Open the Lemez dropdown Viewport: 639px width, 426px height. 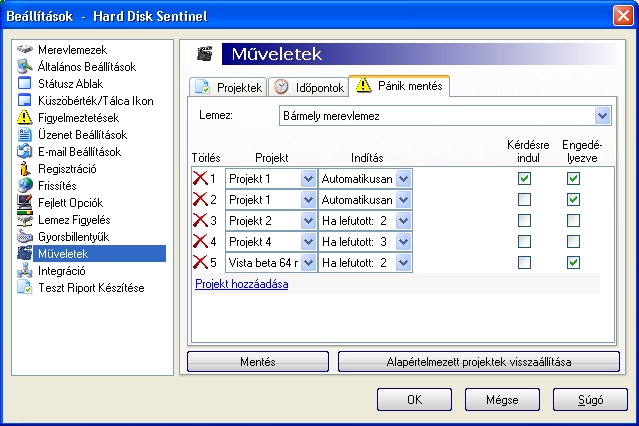[x=602, y=117]
